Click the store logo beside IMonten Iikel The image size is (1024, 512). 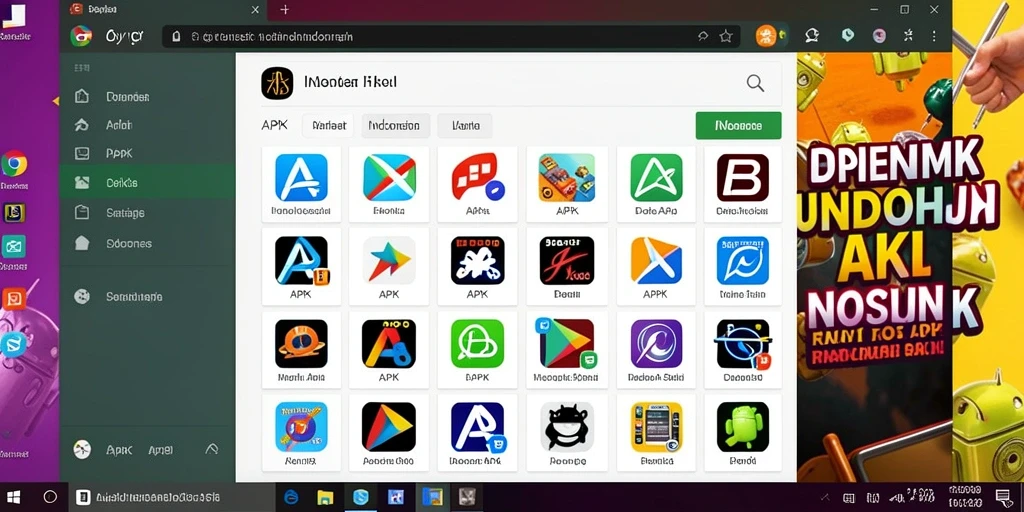(x=277, y=83)
